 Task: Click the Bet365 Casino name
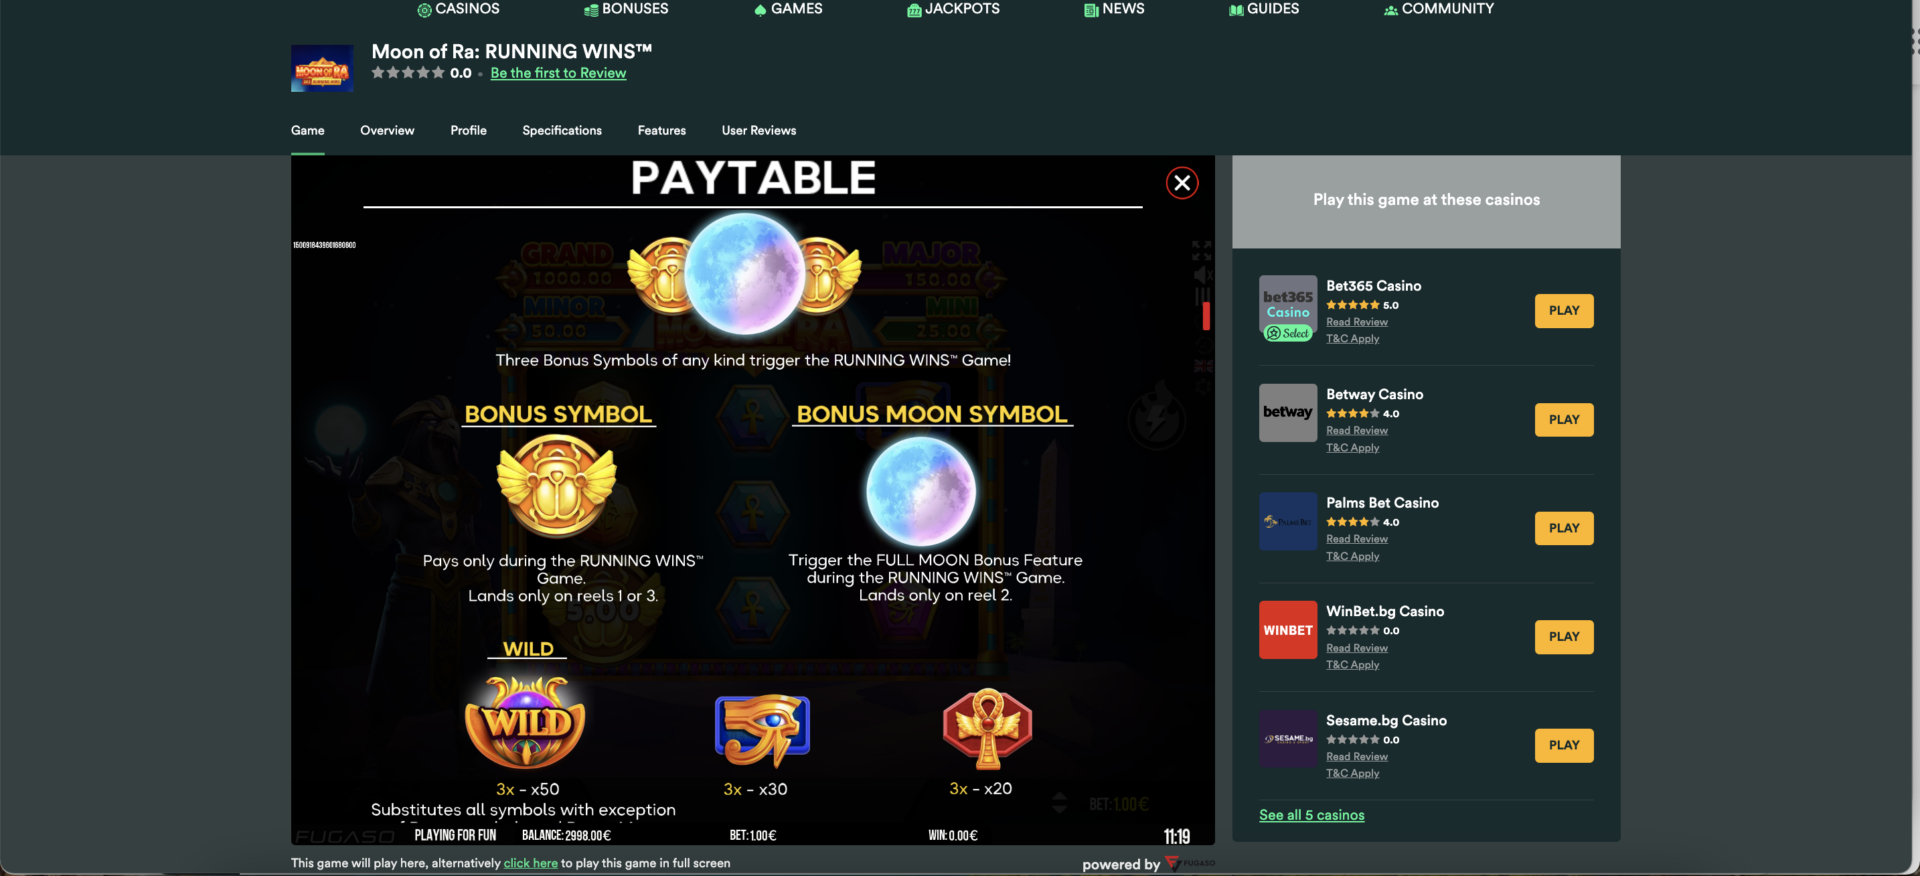1374,286
